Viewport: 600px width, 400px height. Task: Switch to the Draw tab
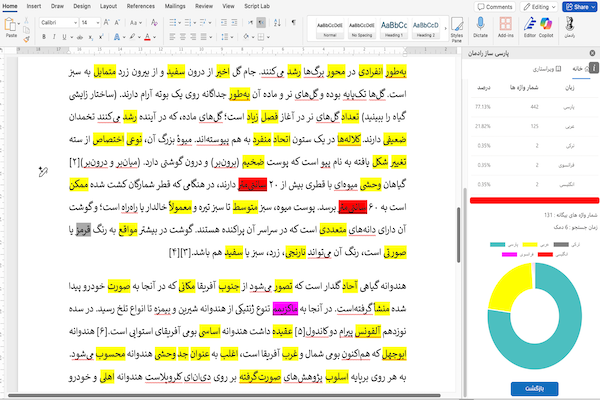[57, 6]
